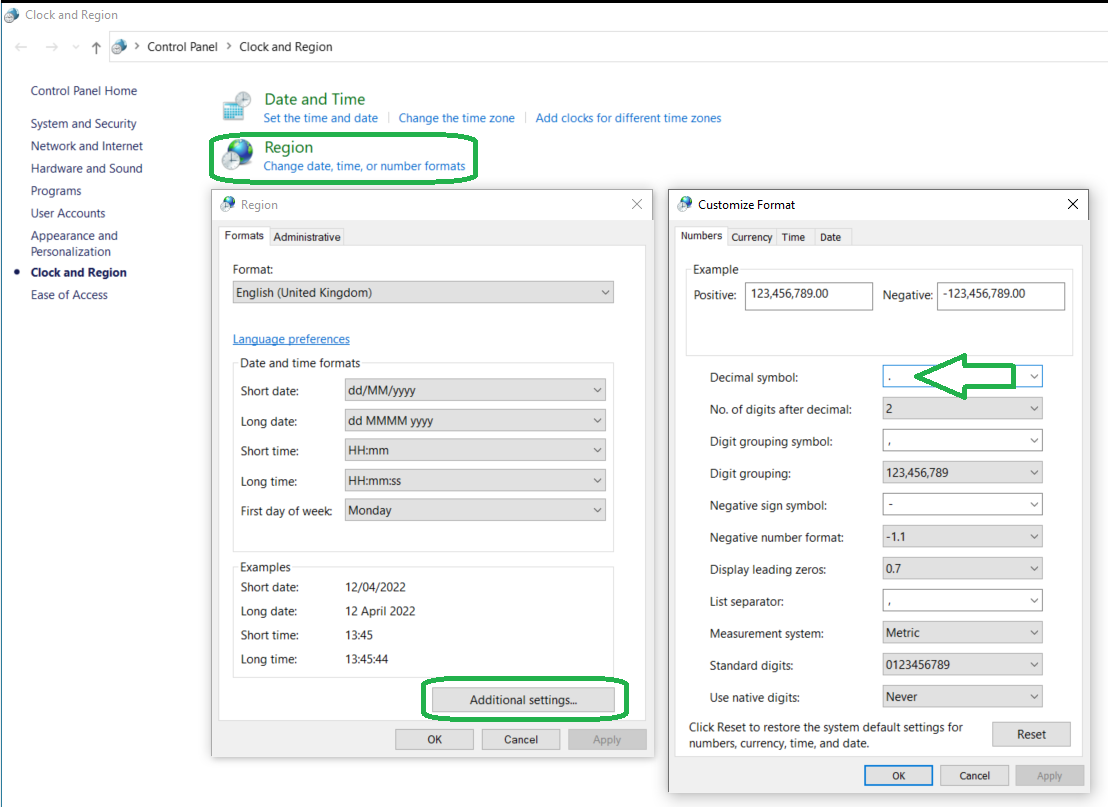Click Set the time and date
This screenshot has height=807, width=1108.
(321, 118)
